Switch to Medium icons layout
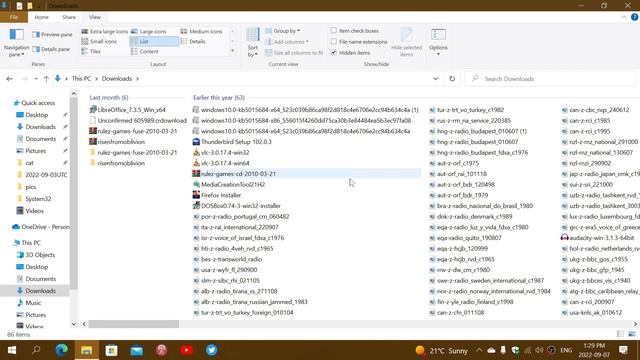Screen dimensions: 640x360 click(x=202, y=31)
